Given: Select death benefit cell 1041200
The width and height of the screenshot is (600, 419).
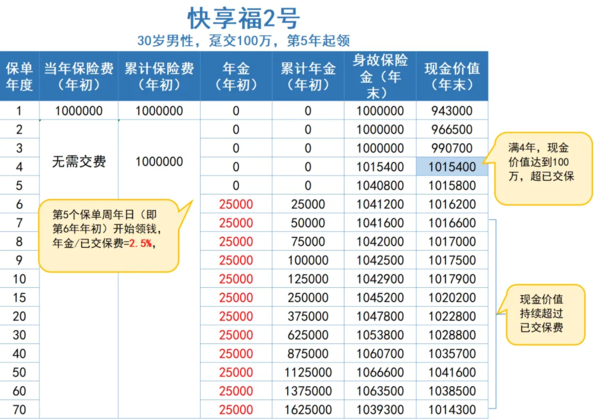Looking at the screenshot, I should pyautogui.click(x=380, y=204).
